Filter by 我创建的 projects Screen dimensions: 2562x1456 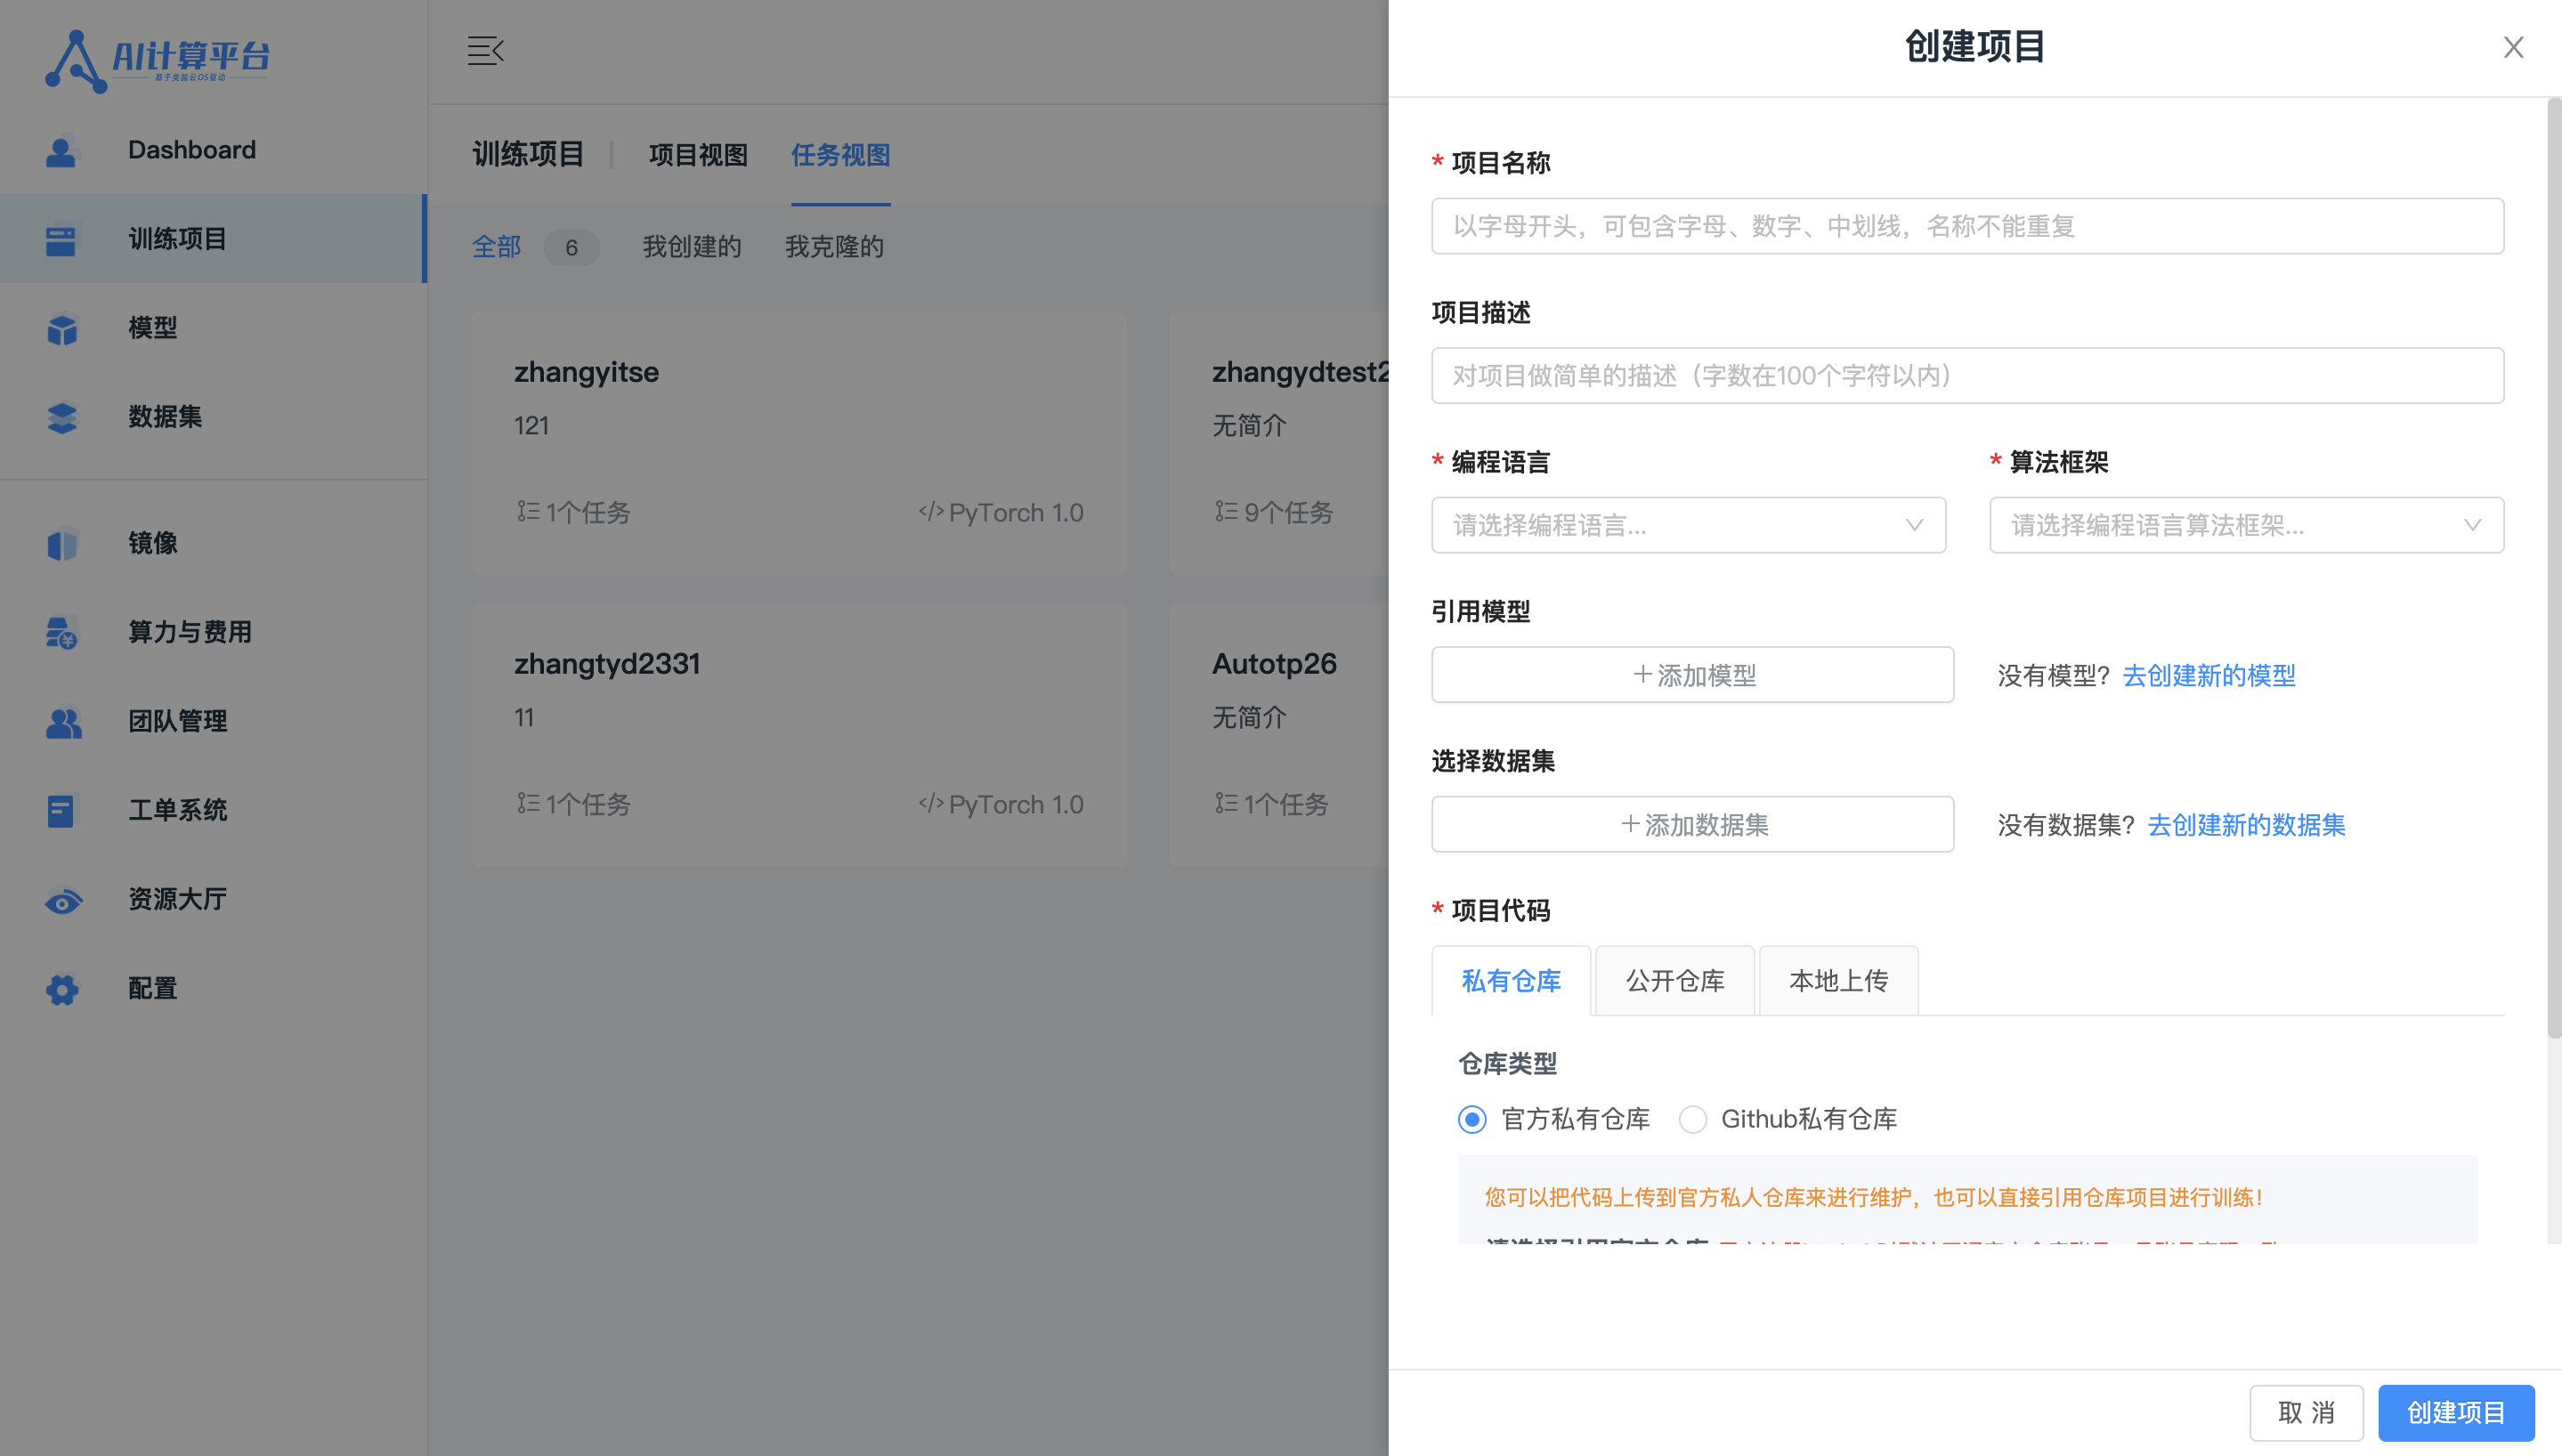click(692, 247)
